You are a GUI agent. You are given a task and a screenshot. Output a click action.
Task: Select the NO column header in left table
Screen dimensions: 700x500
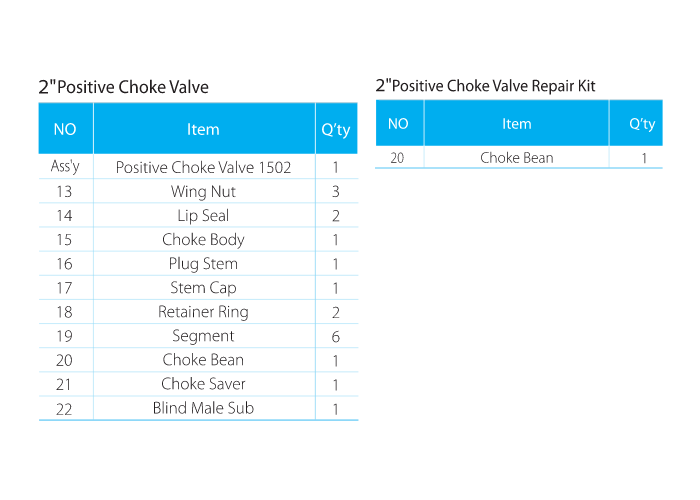click(x=65, y=129)
